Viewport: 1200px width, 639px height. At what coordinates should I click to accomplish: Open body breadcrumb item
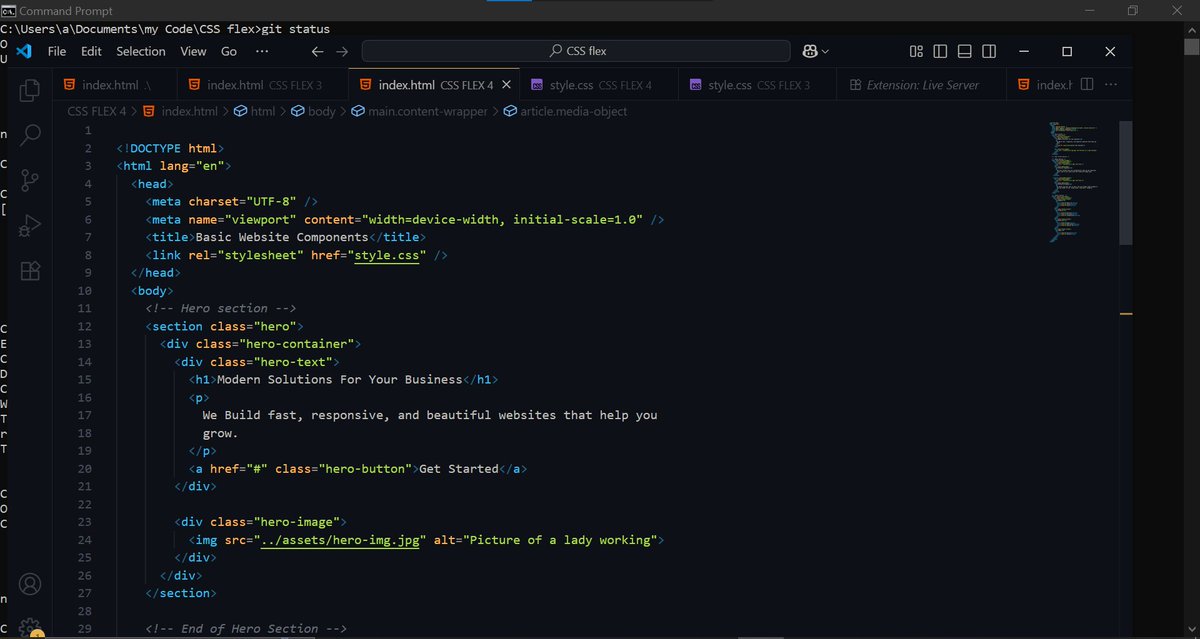(314, 111)
